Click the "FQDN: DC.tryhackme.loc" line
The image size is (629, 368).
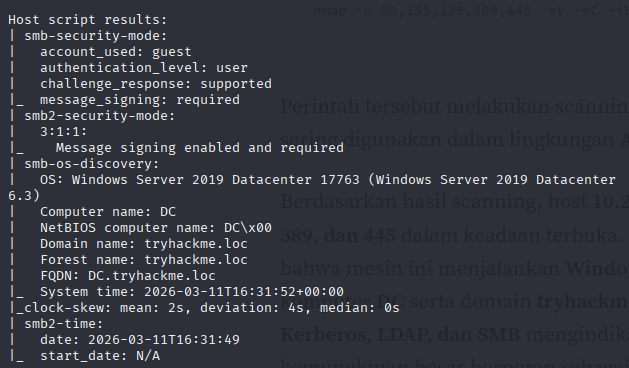tap(128, 276)
